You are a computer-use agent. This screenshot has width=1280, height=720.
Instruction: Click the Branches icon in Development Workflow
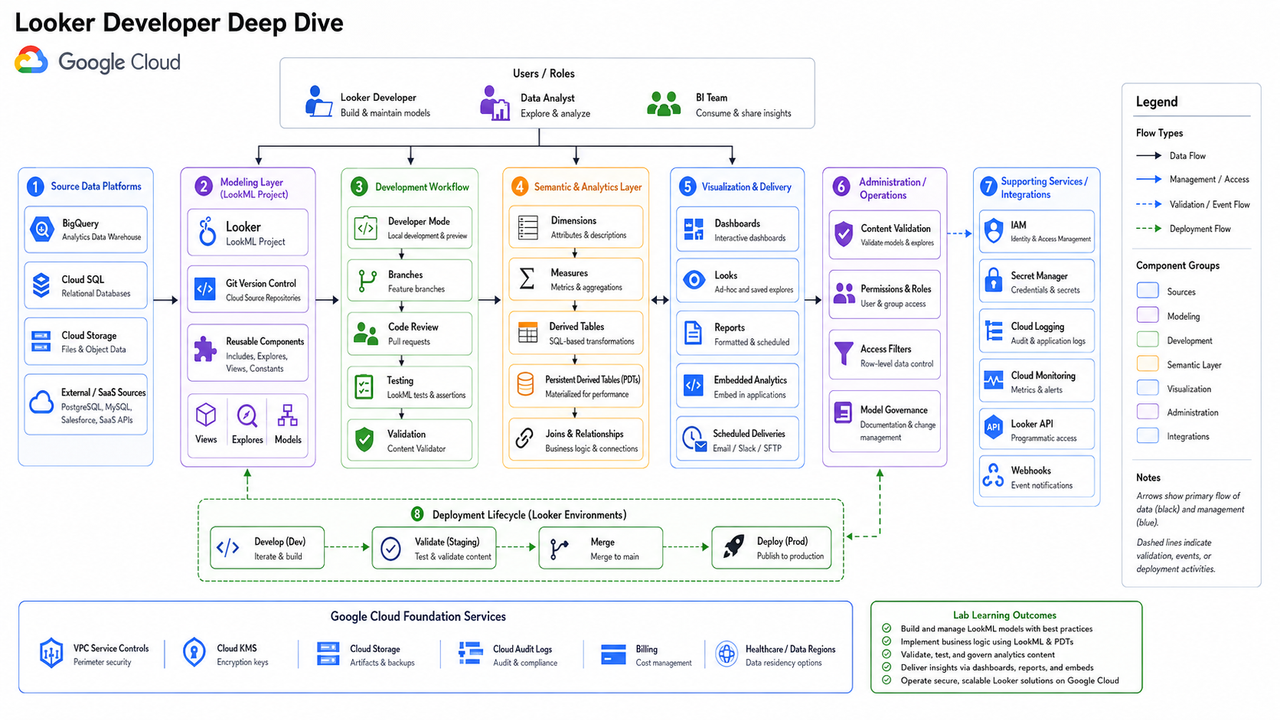365,281
